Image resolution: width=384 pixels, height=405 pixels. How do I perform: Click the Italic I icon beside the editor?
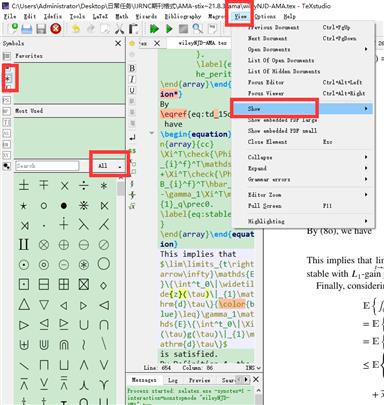pos(132,79)
